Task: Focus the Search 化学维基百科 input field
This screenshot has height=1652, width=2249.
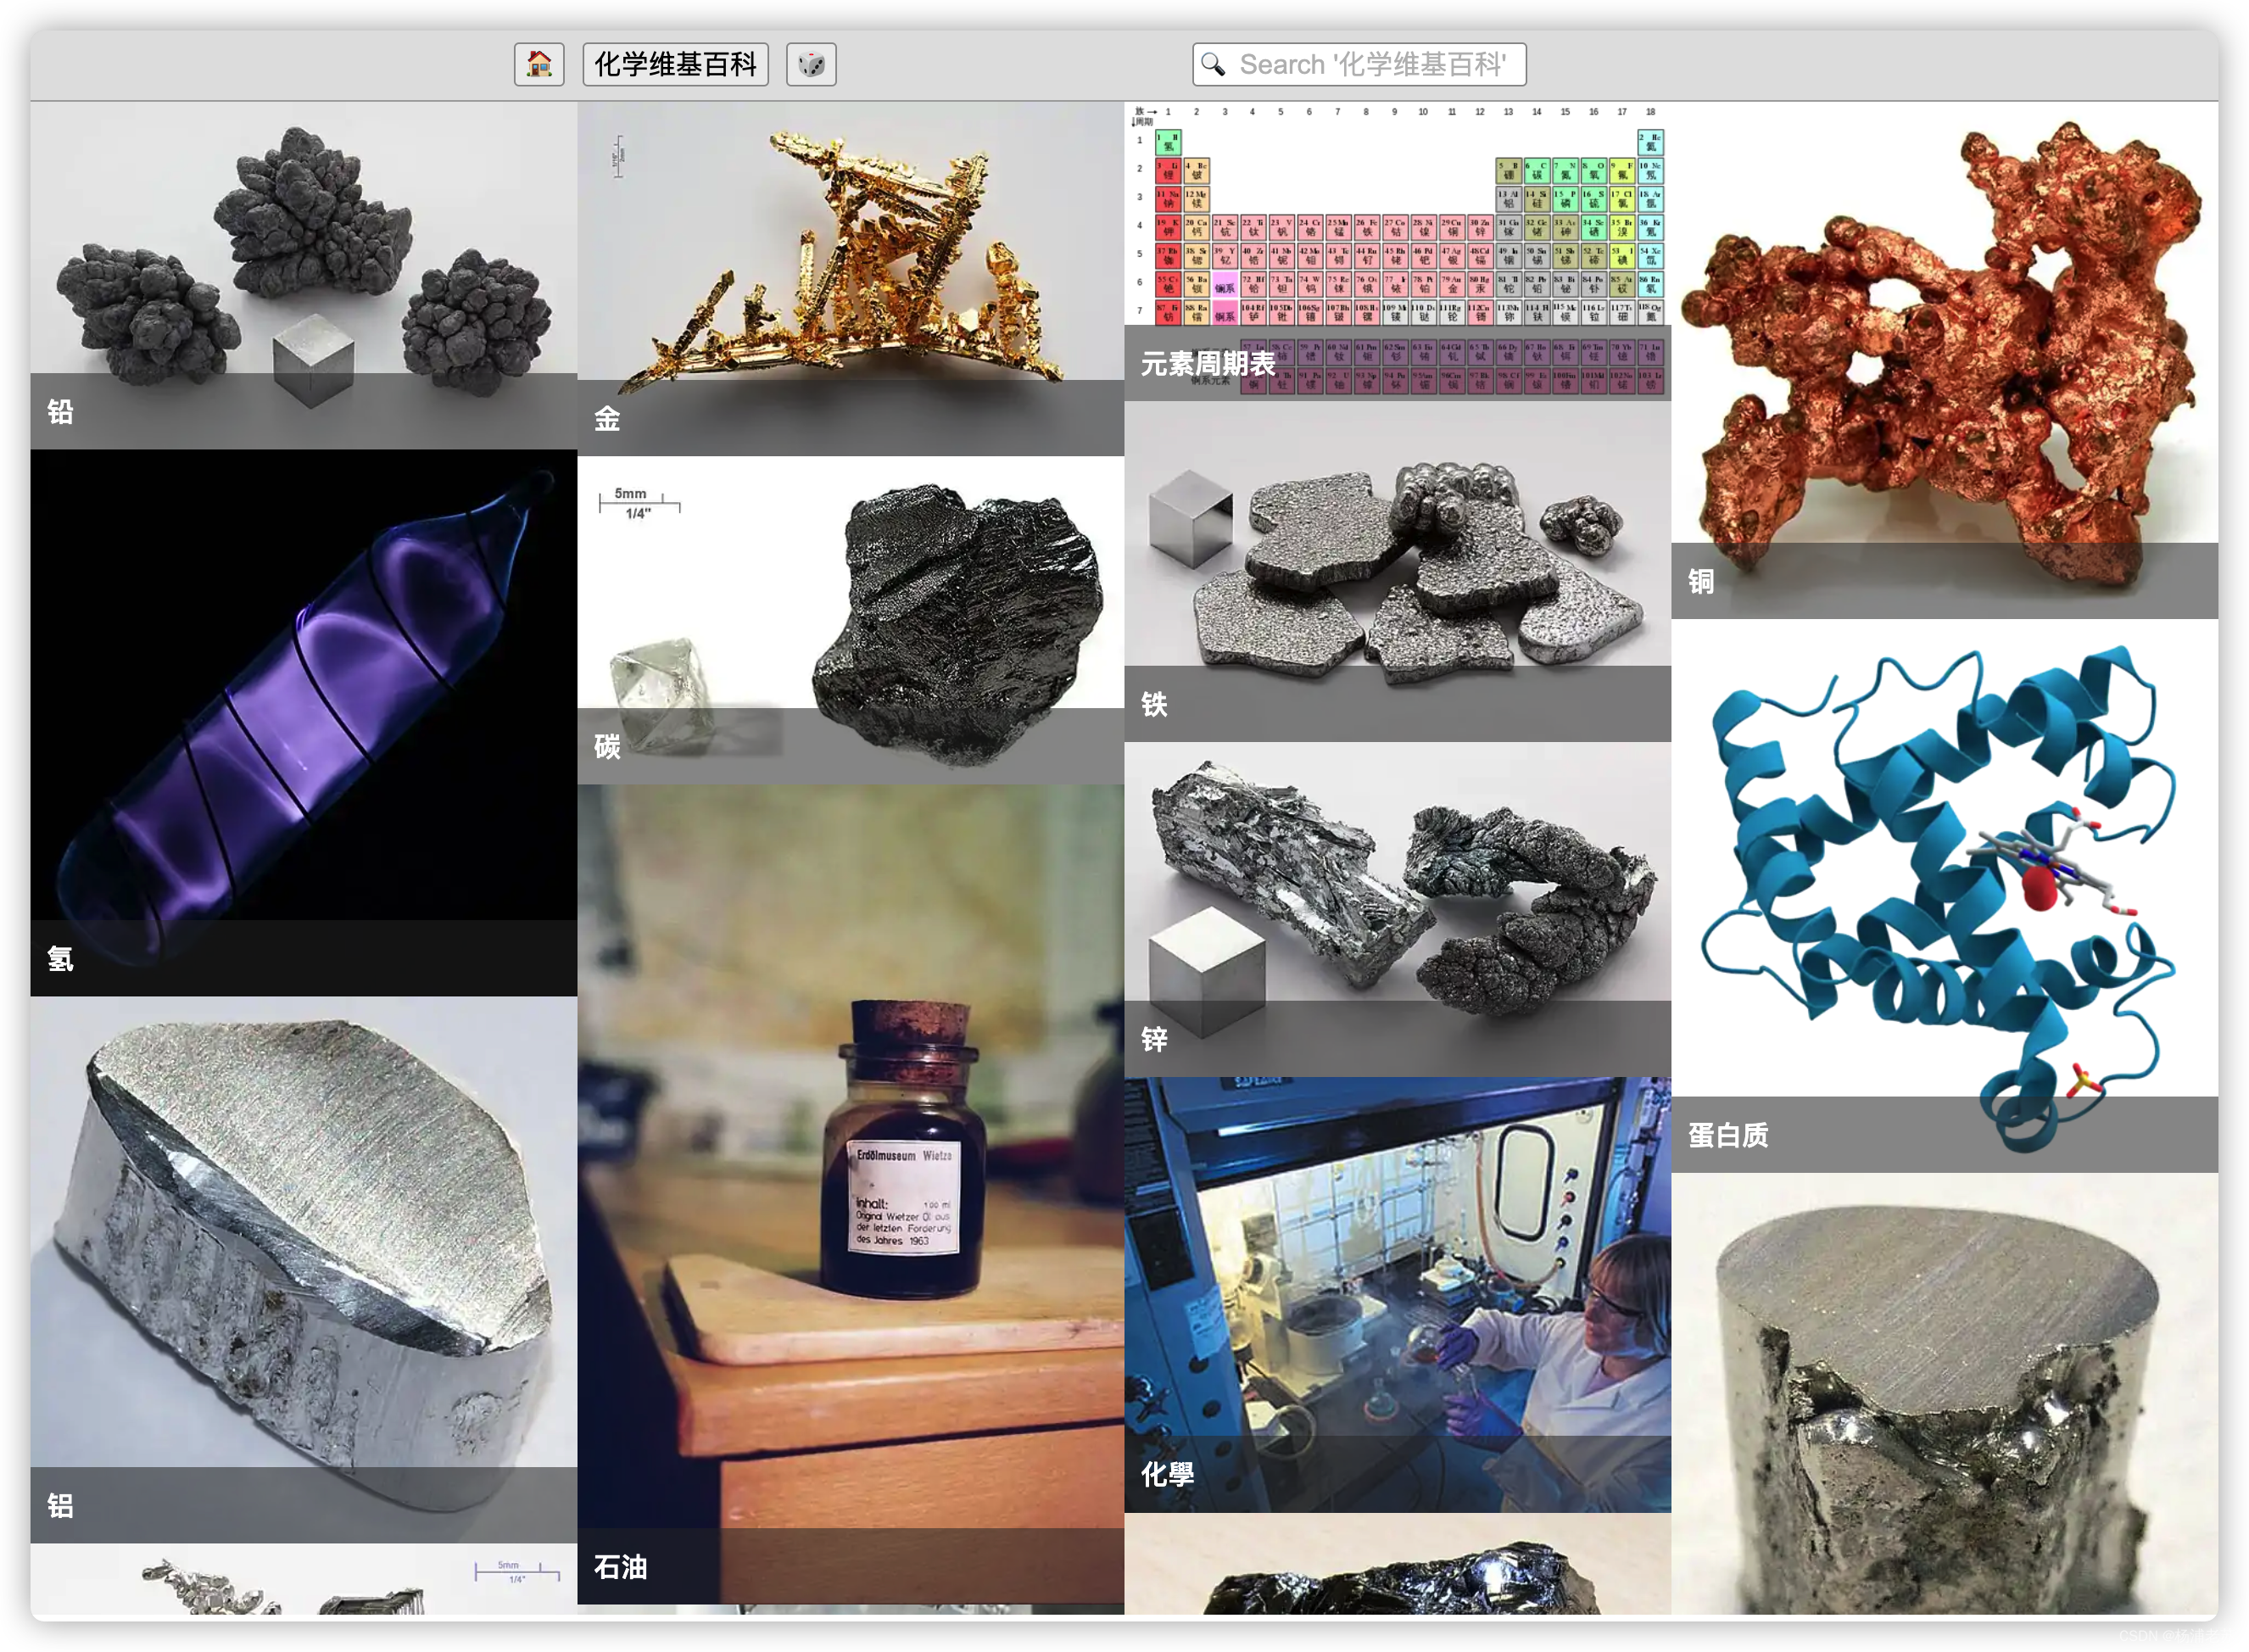Action: (x=1372, y=65)
